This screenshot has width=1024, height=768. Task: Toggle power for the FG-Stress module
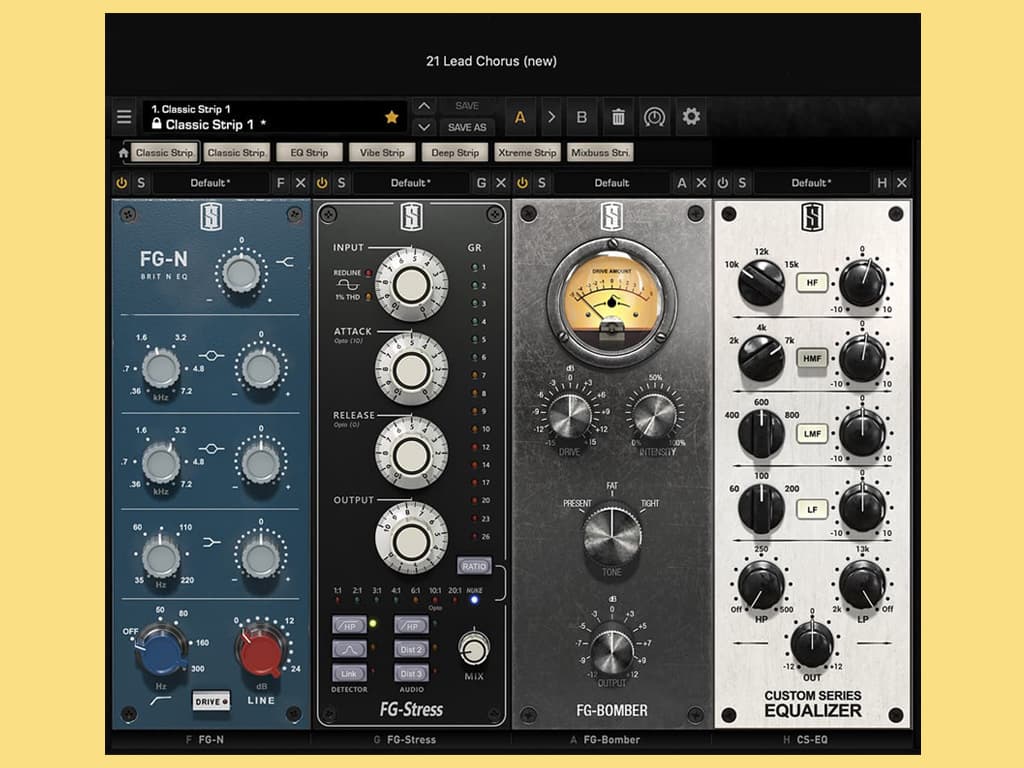click(322, 183)
